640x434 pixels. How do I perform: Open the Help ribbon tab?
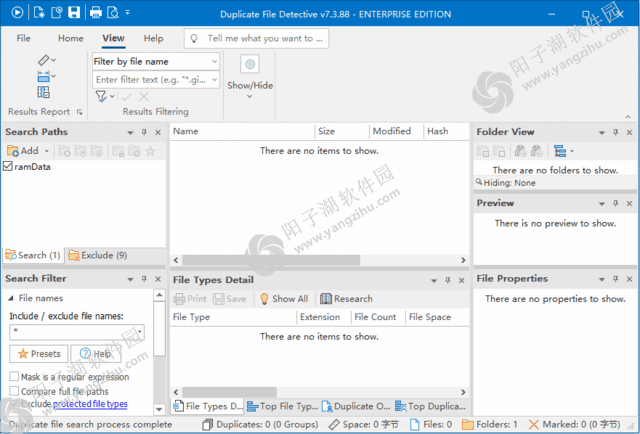(153, 38)
